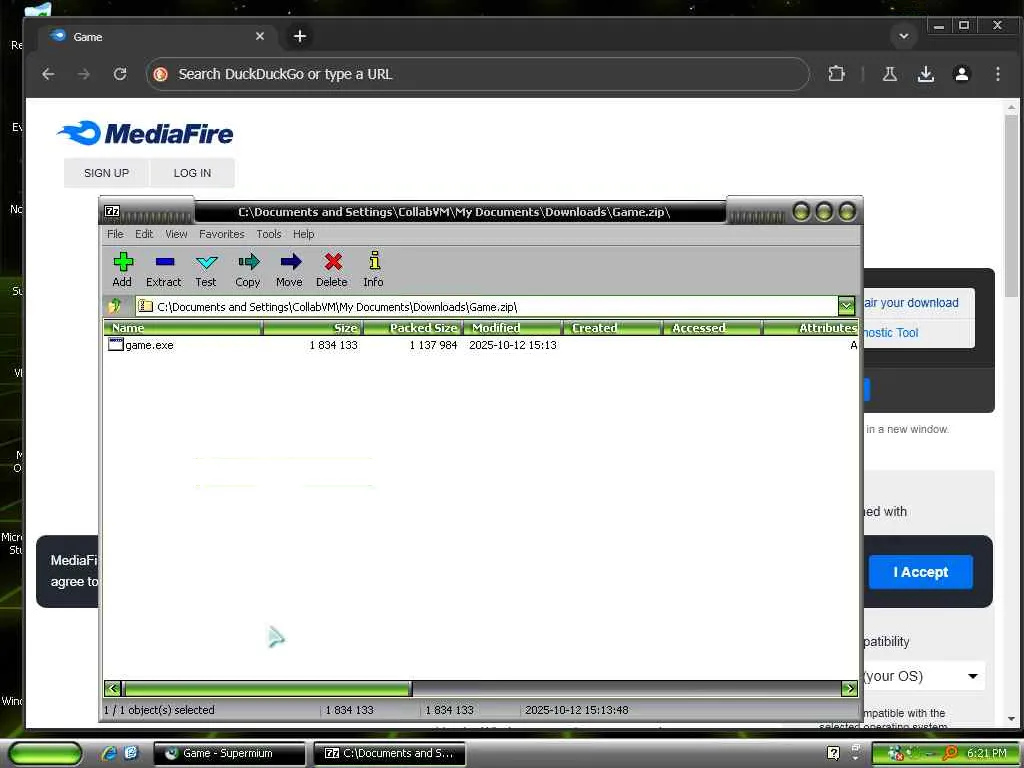This screenshot has width=1024, height=768.
Task: Open the Help menu in 7-Zip
Action: click(303, 234)
